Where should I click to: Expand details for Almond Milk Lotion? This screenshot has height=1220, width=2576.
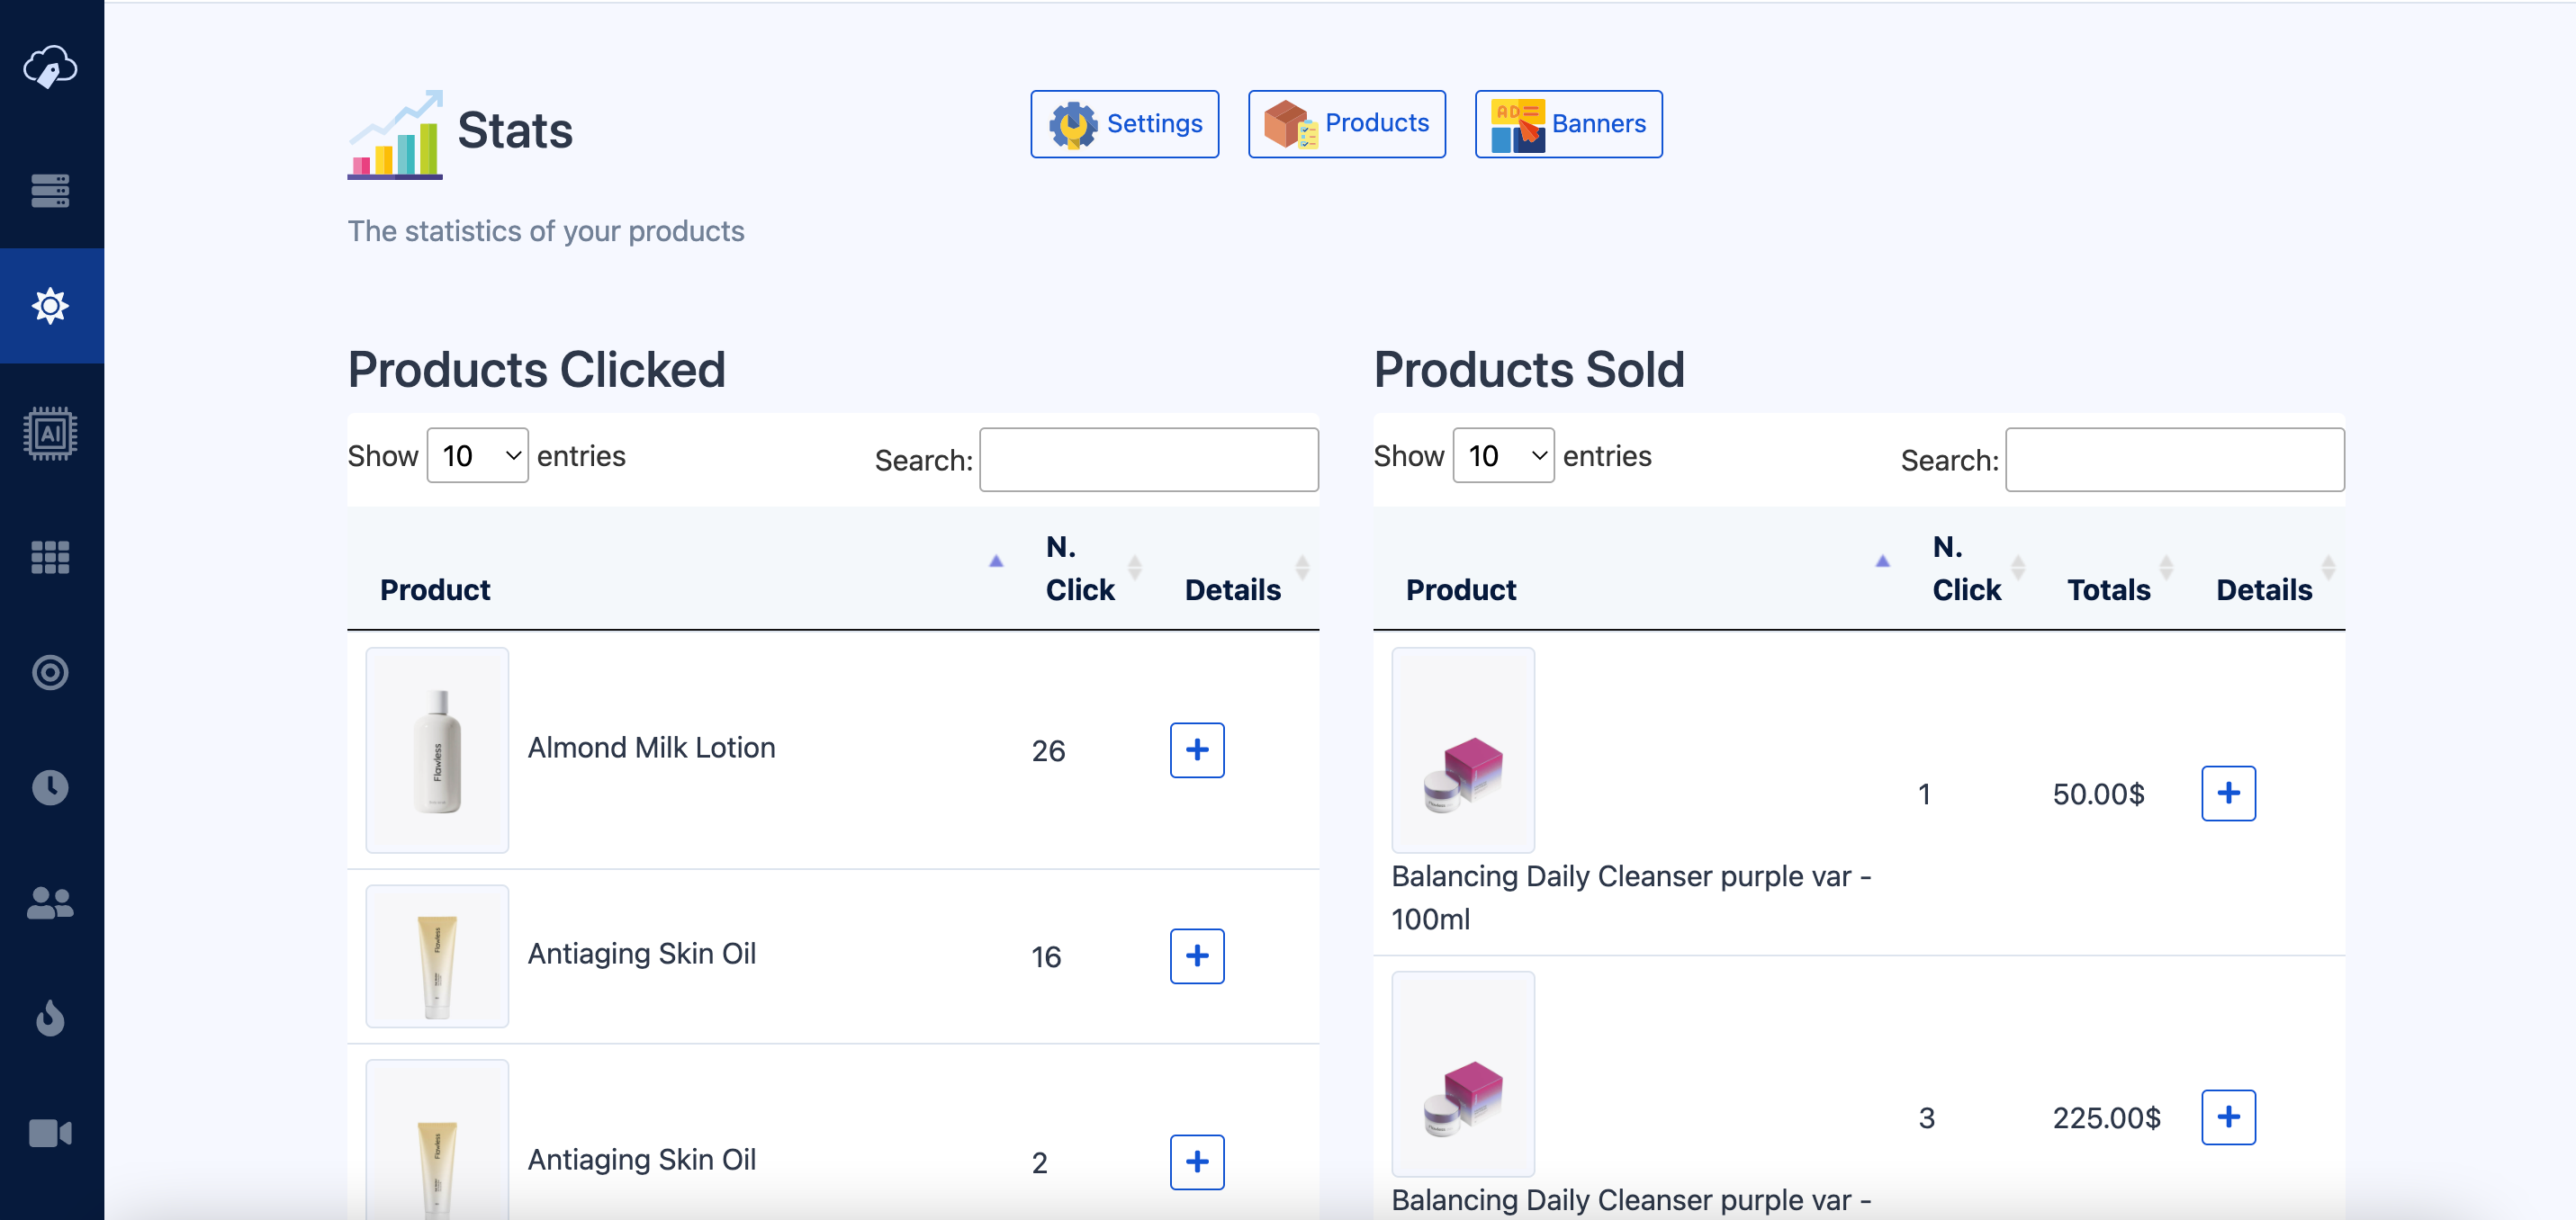click(1197, 750)
